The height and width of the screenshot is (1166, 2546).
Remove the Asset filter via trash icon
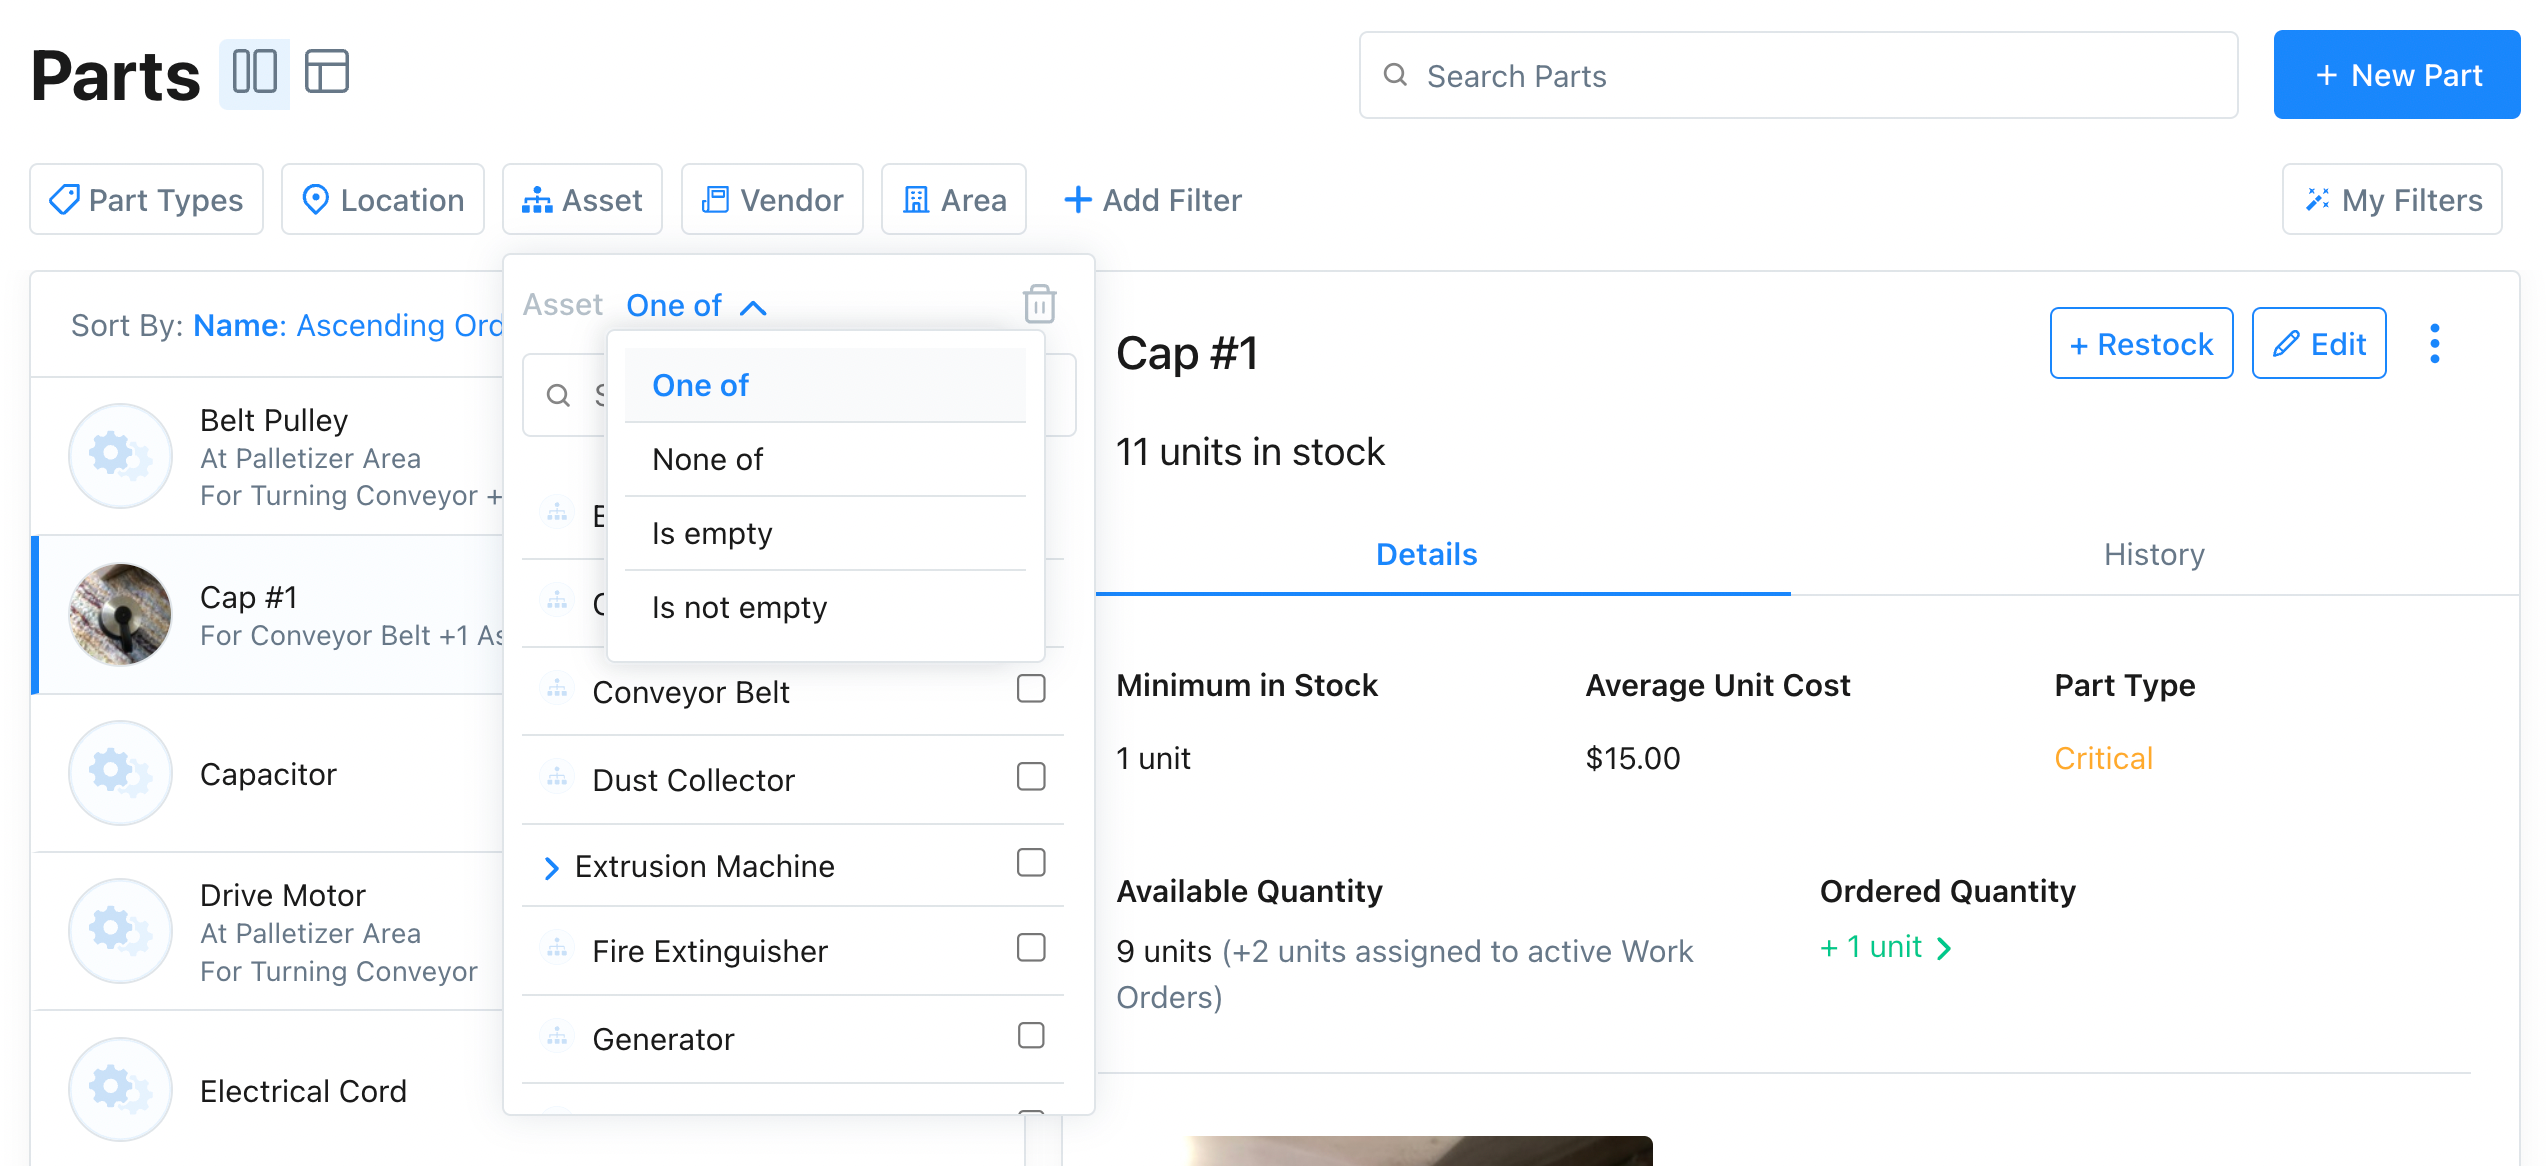(x=1039, y=305)
